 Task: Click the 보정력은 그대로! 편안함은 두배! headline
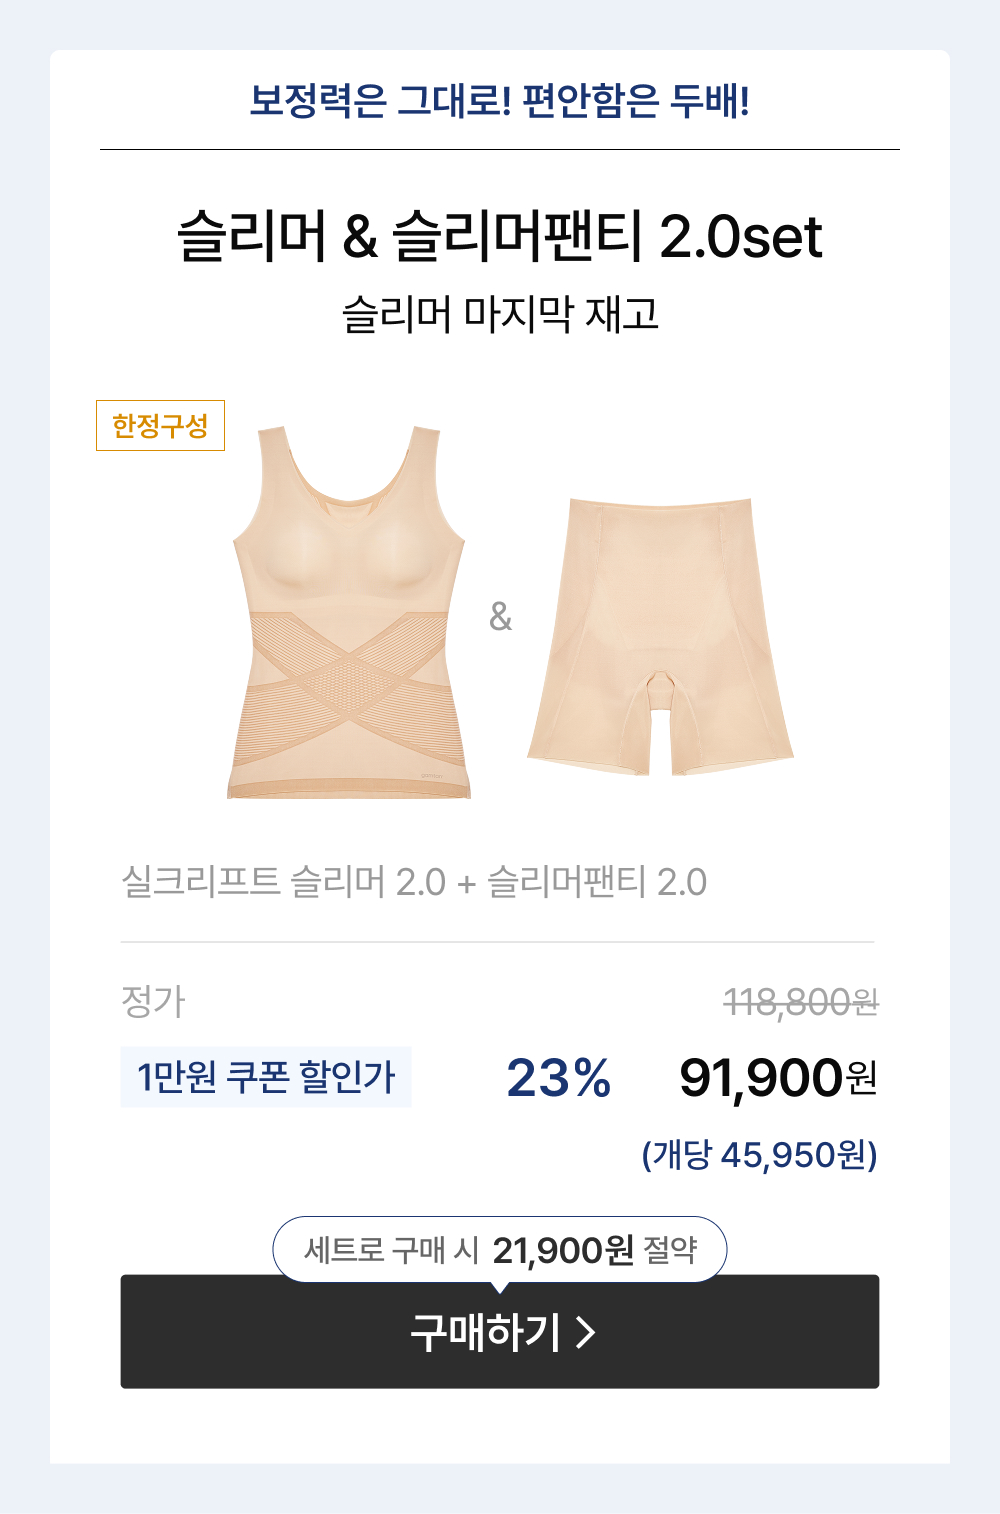(500, 101)
